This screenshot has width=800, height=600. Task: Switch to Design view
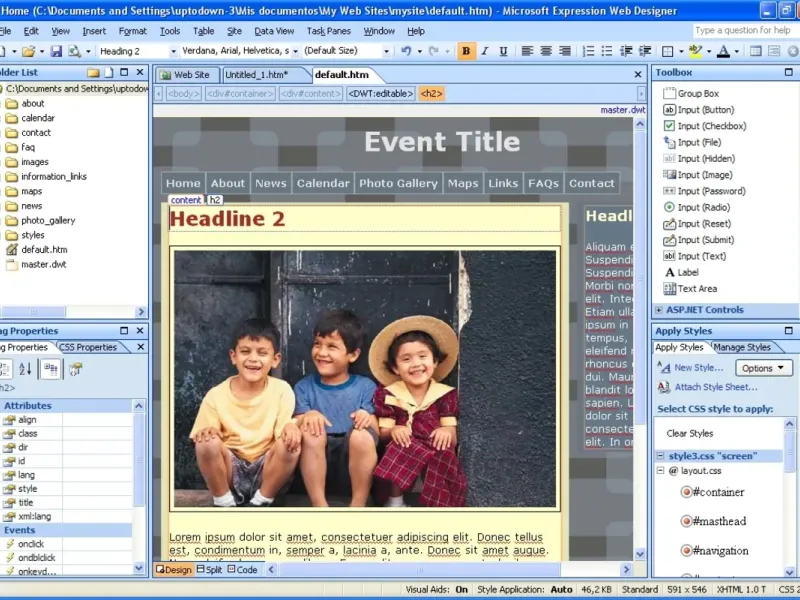click(x=174, y=570)
